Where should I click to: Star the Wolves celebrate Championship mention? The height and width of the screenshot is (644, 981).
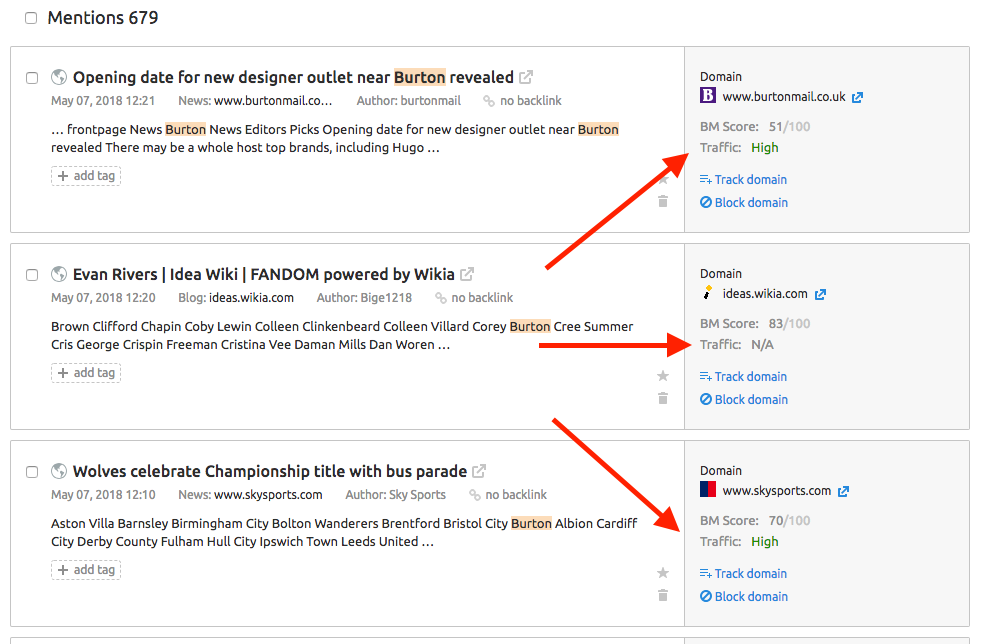click(x=663, y=573)
